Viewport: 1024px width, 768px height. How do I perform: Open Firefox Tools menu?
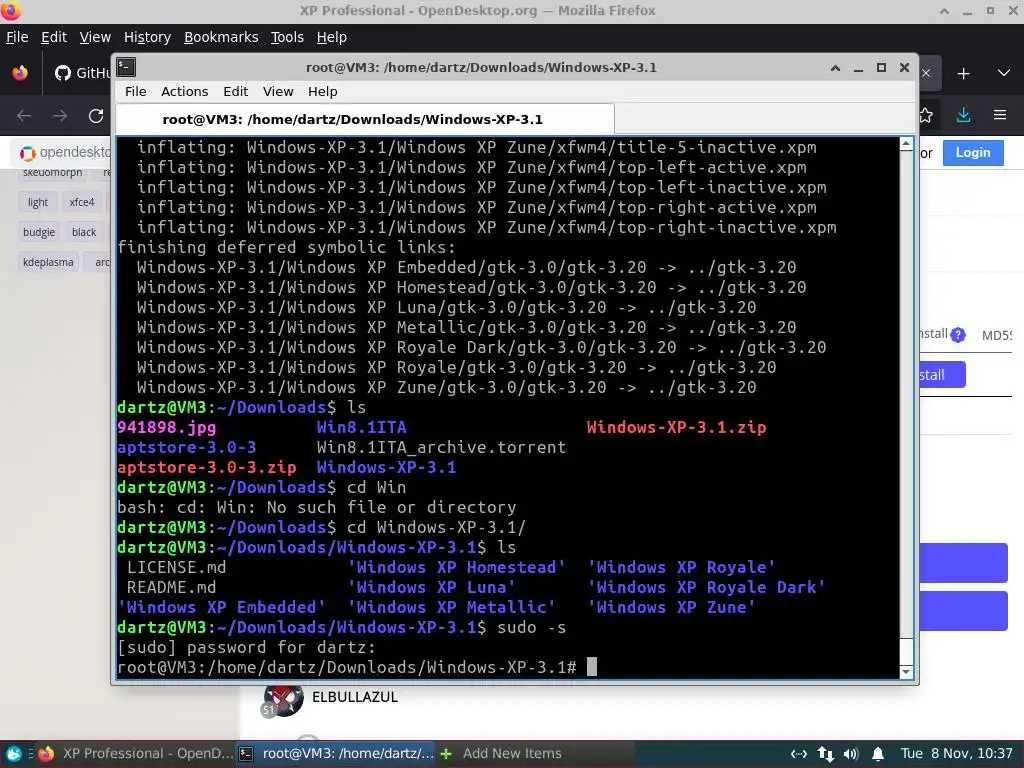tap(287, 37)
